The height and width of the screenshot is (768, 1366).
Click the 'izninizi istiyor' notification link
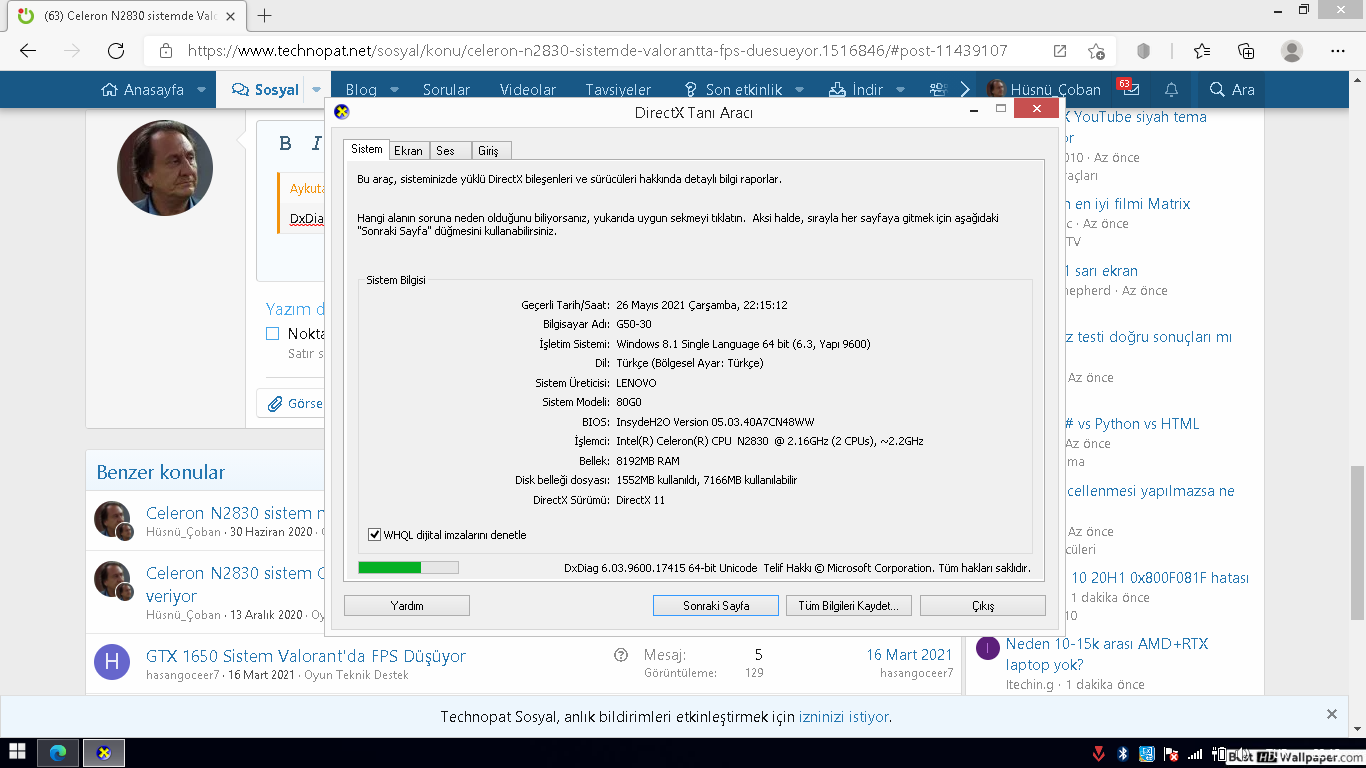pyautogui.click(x=844, y=716)
